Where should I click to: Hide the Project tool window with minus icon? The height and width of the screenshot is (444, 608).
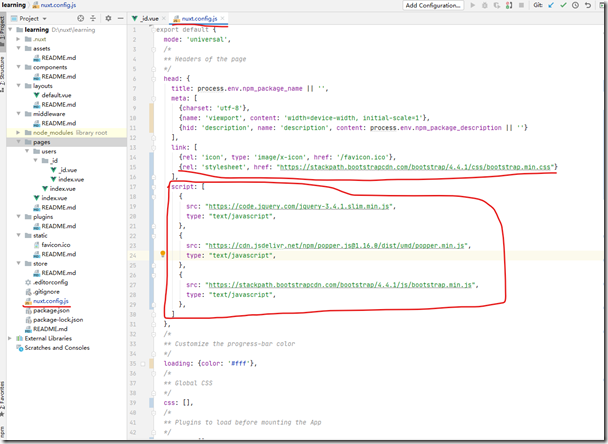pos(121,18)
